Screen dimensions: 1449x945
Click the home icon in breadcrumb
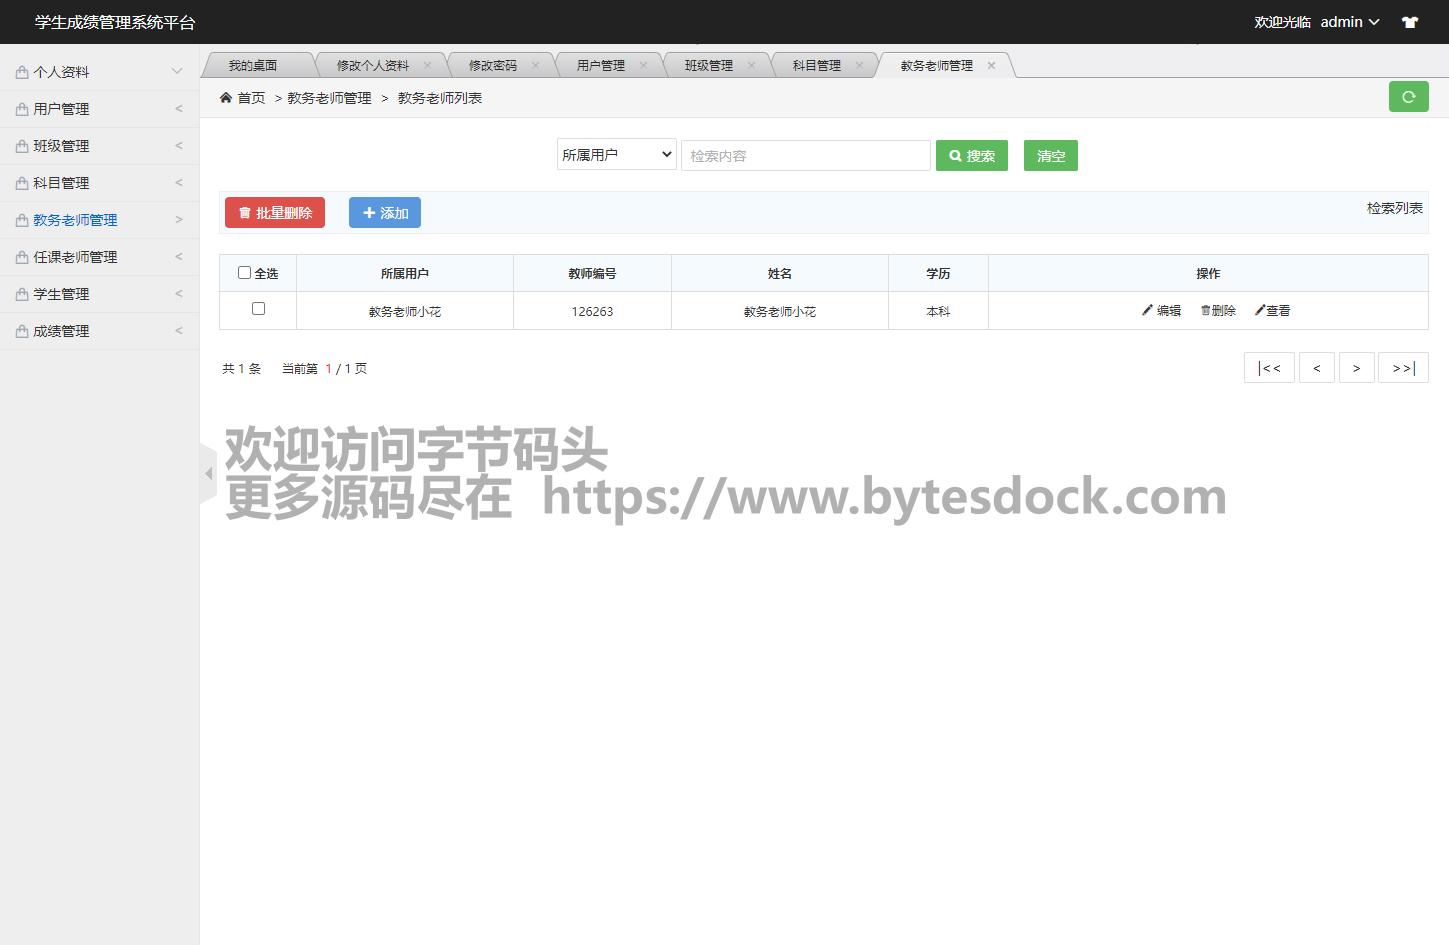(x=226, y=98)
